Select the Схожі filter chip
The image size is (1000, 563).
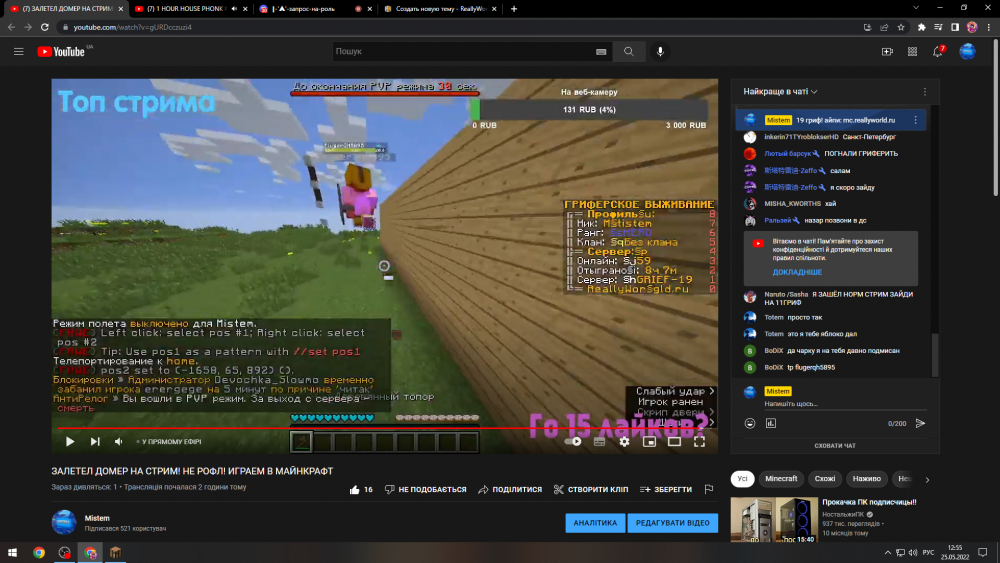pyautogui.click(x=825, y=479)
